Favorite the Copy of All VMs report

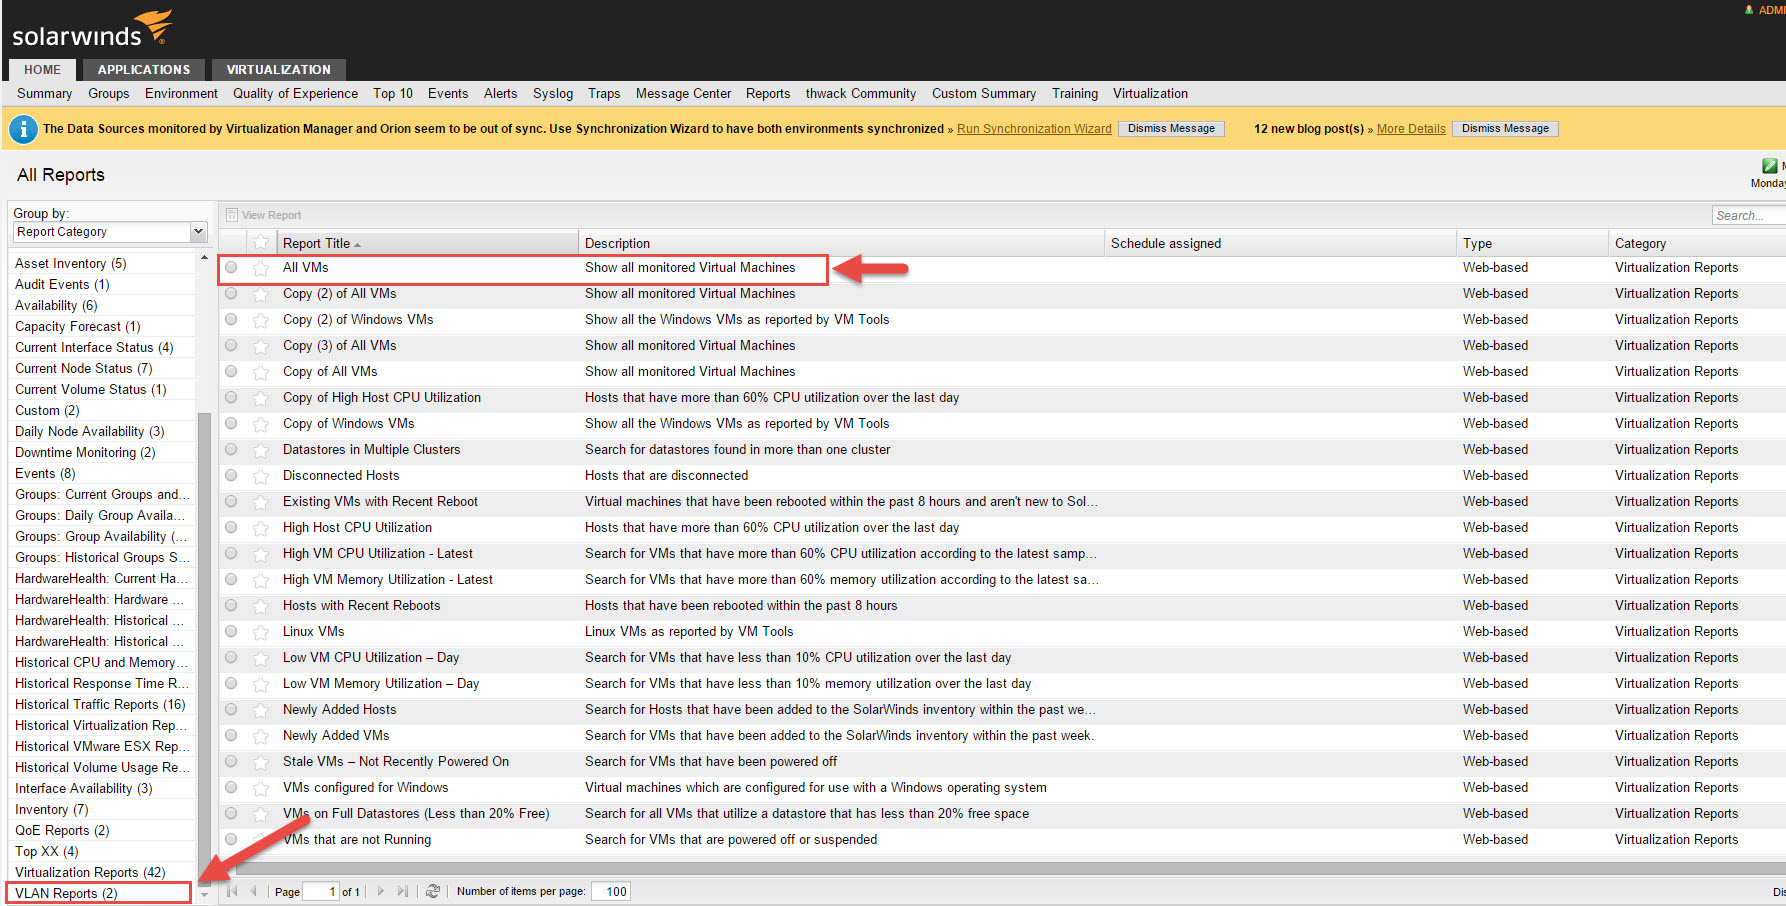(261, 372)
